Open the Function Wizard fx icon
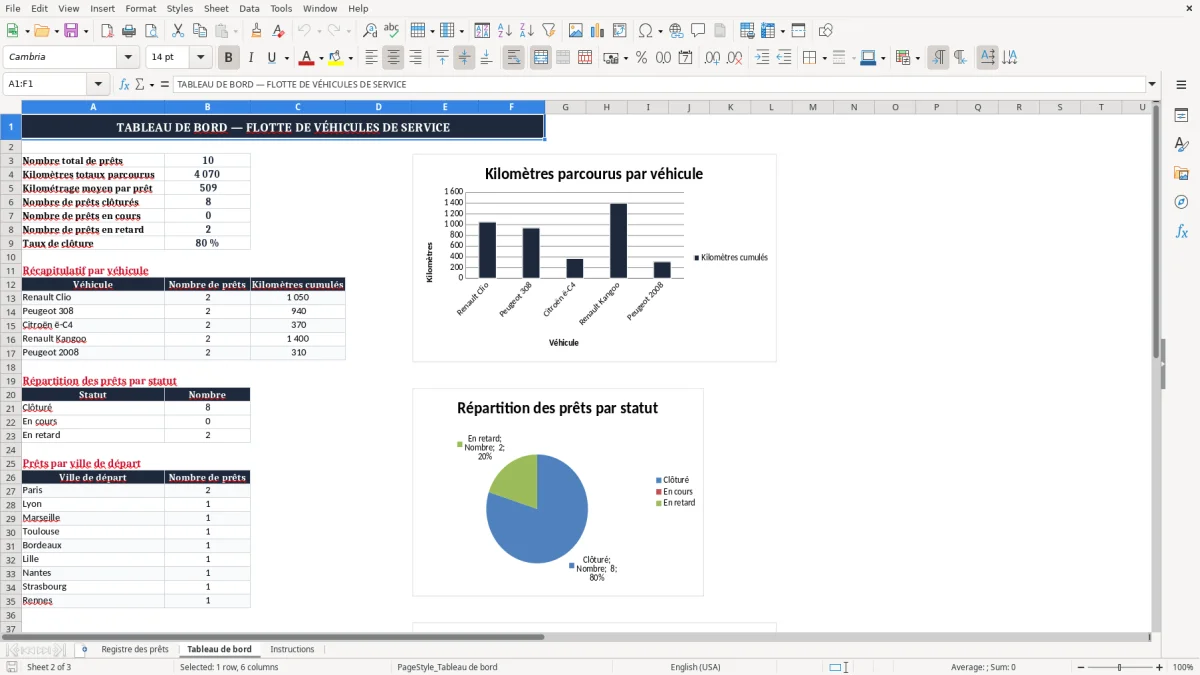Image resolution: width=1200 pixels, height=675 pixels. click(x=125, y=85)
